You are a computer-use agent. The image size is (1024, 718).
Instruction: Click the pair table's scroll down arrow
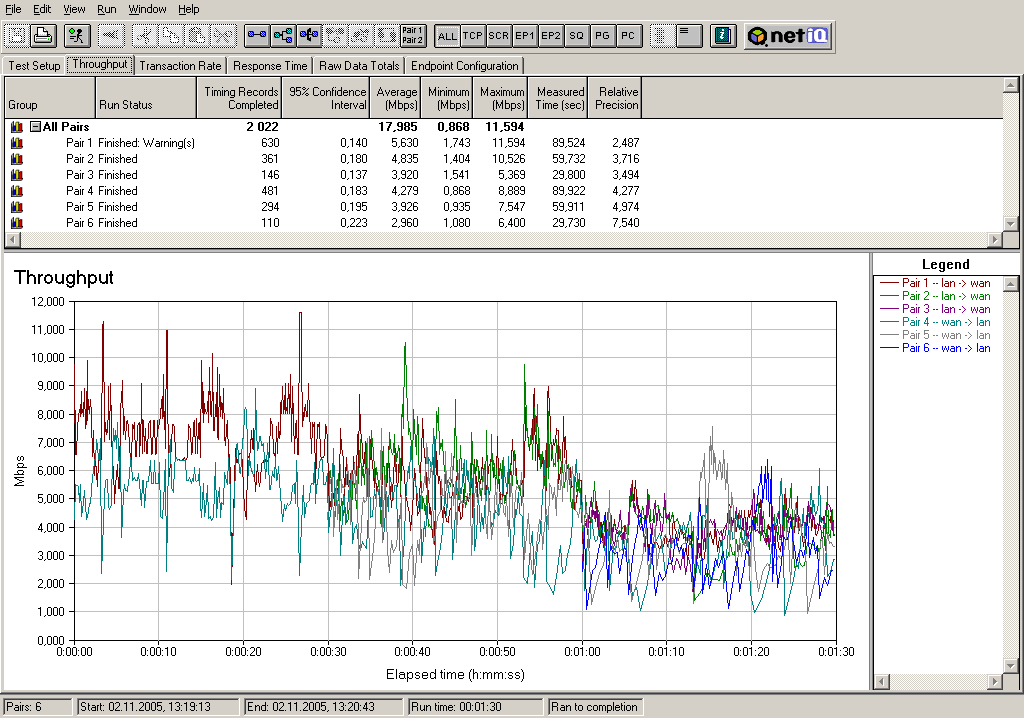tap(1010, 224)
